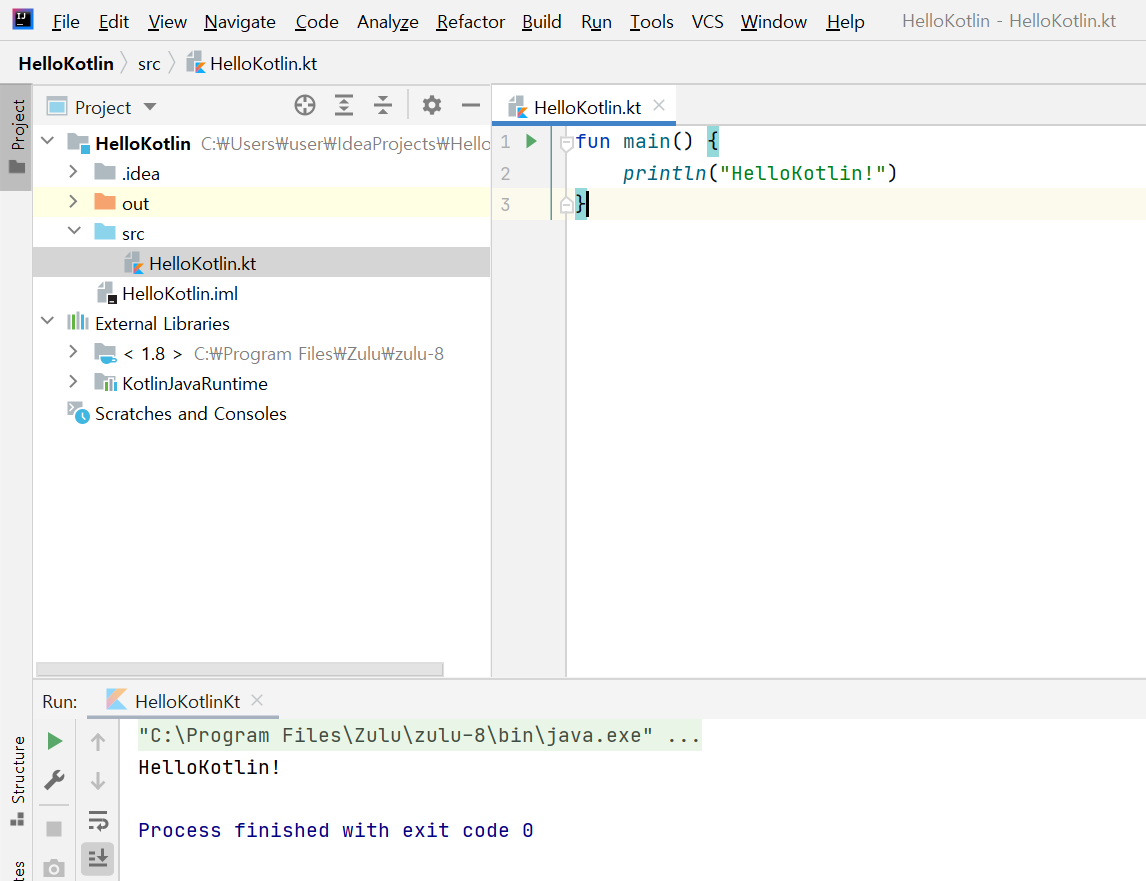
Task: Click 'Process finished with exit code 0' text
Action: (x=335, y=831)
